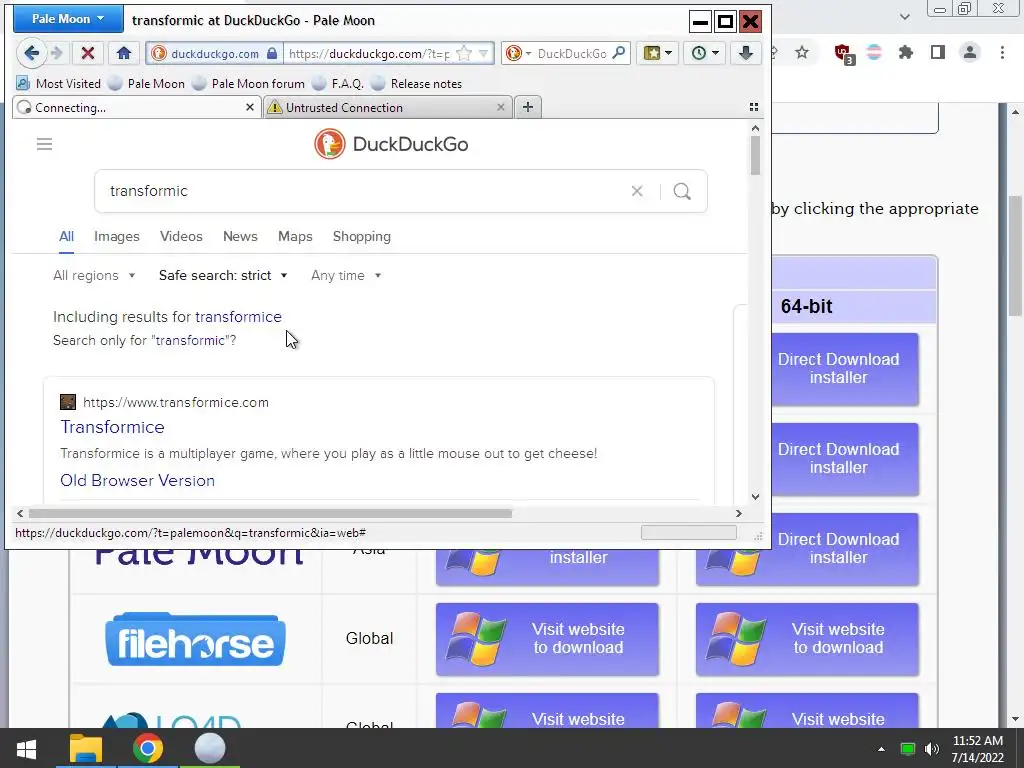Open a new Pale Moon tab
This screenshot has width=1024, height=768.
[528, 107]
